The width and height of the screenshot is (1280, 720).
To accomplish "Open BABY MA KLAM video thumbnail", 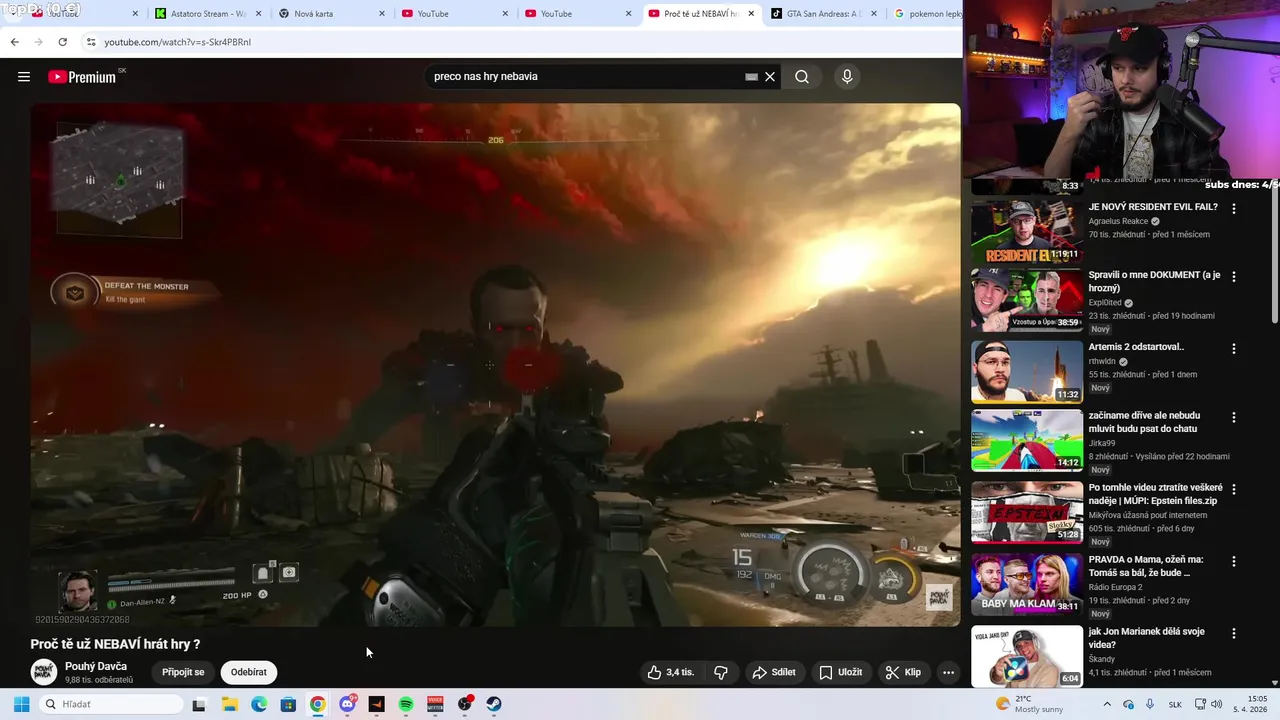I will coord(1027,584).
